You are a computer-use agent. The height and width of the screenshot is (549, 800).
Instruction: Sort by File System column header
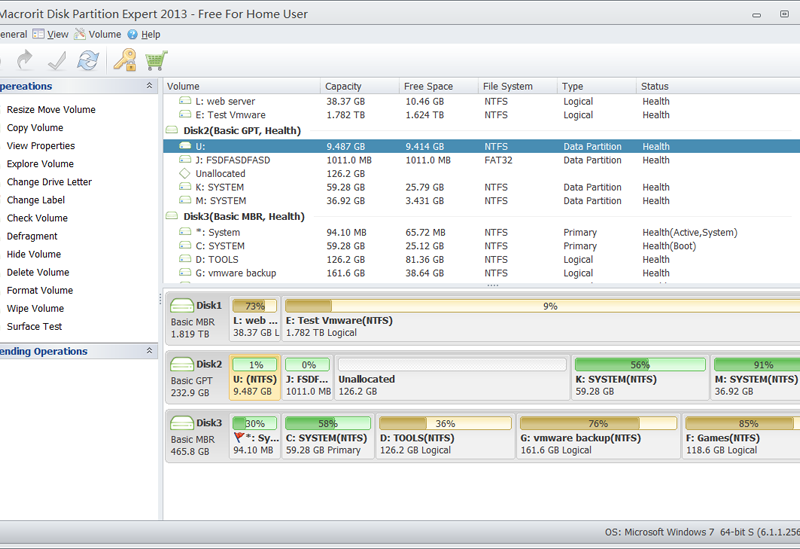click(x=517, y=86)
